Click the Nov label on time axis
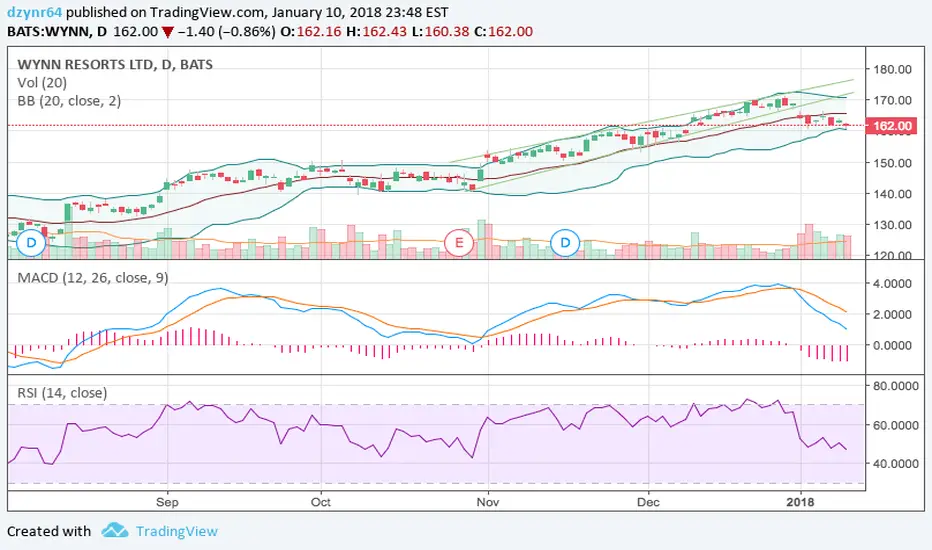The width and height of the screenshot is (932, 550). (x=488, y=502)
